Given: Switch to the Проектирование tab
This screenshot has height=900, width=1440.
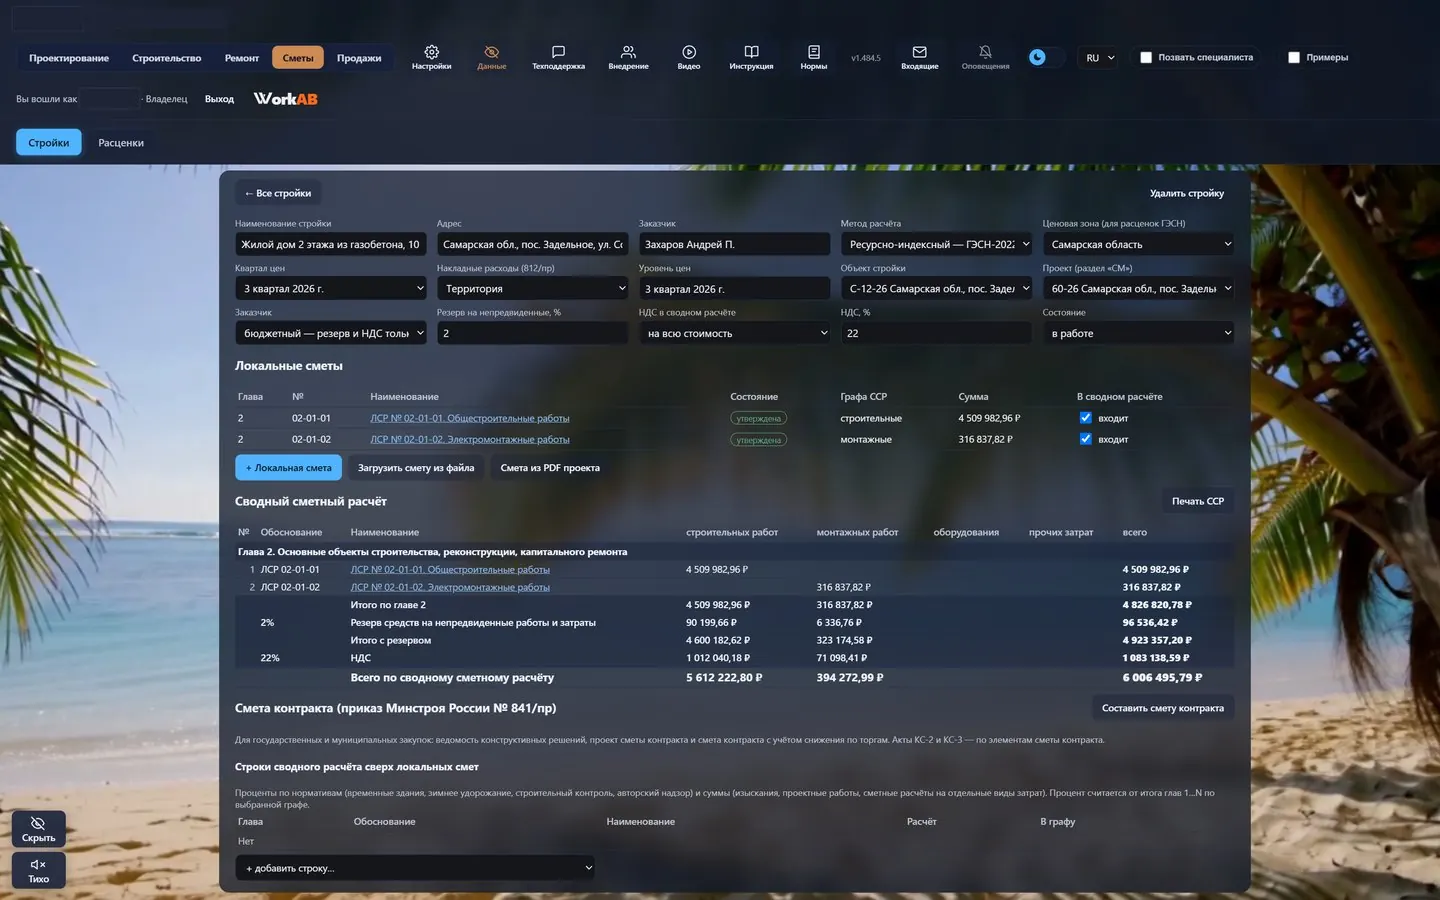Looking at the screenshot, I should coord(69,58).
